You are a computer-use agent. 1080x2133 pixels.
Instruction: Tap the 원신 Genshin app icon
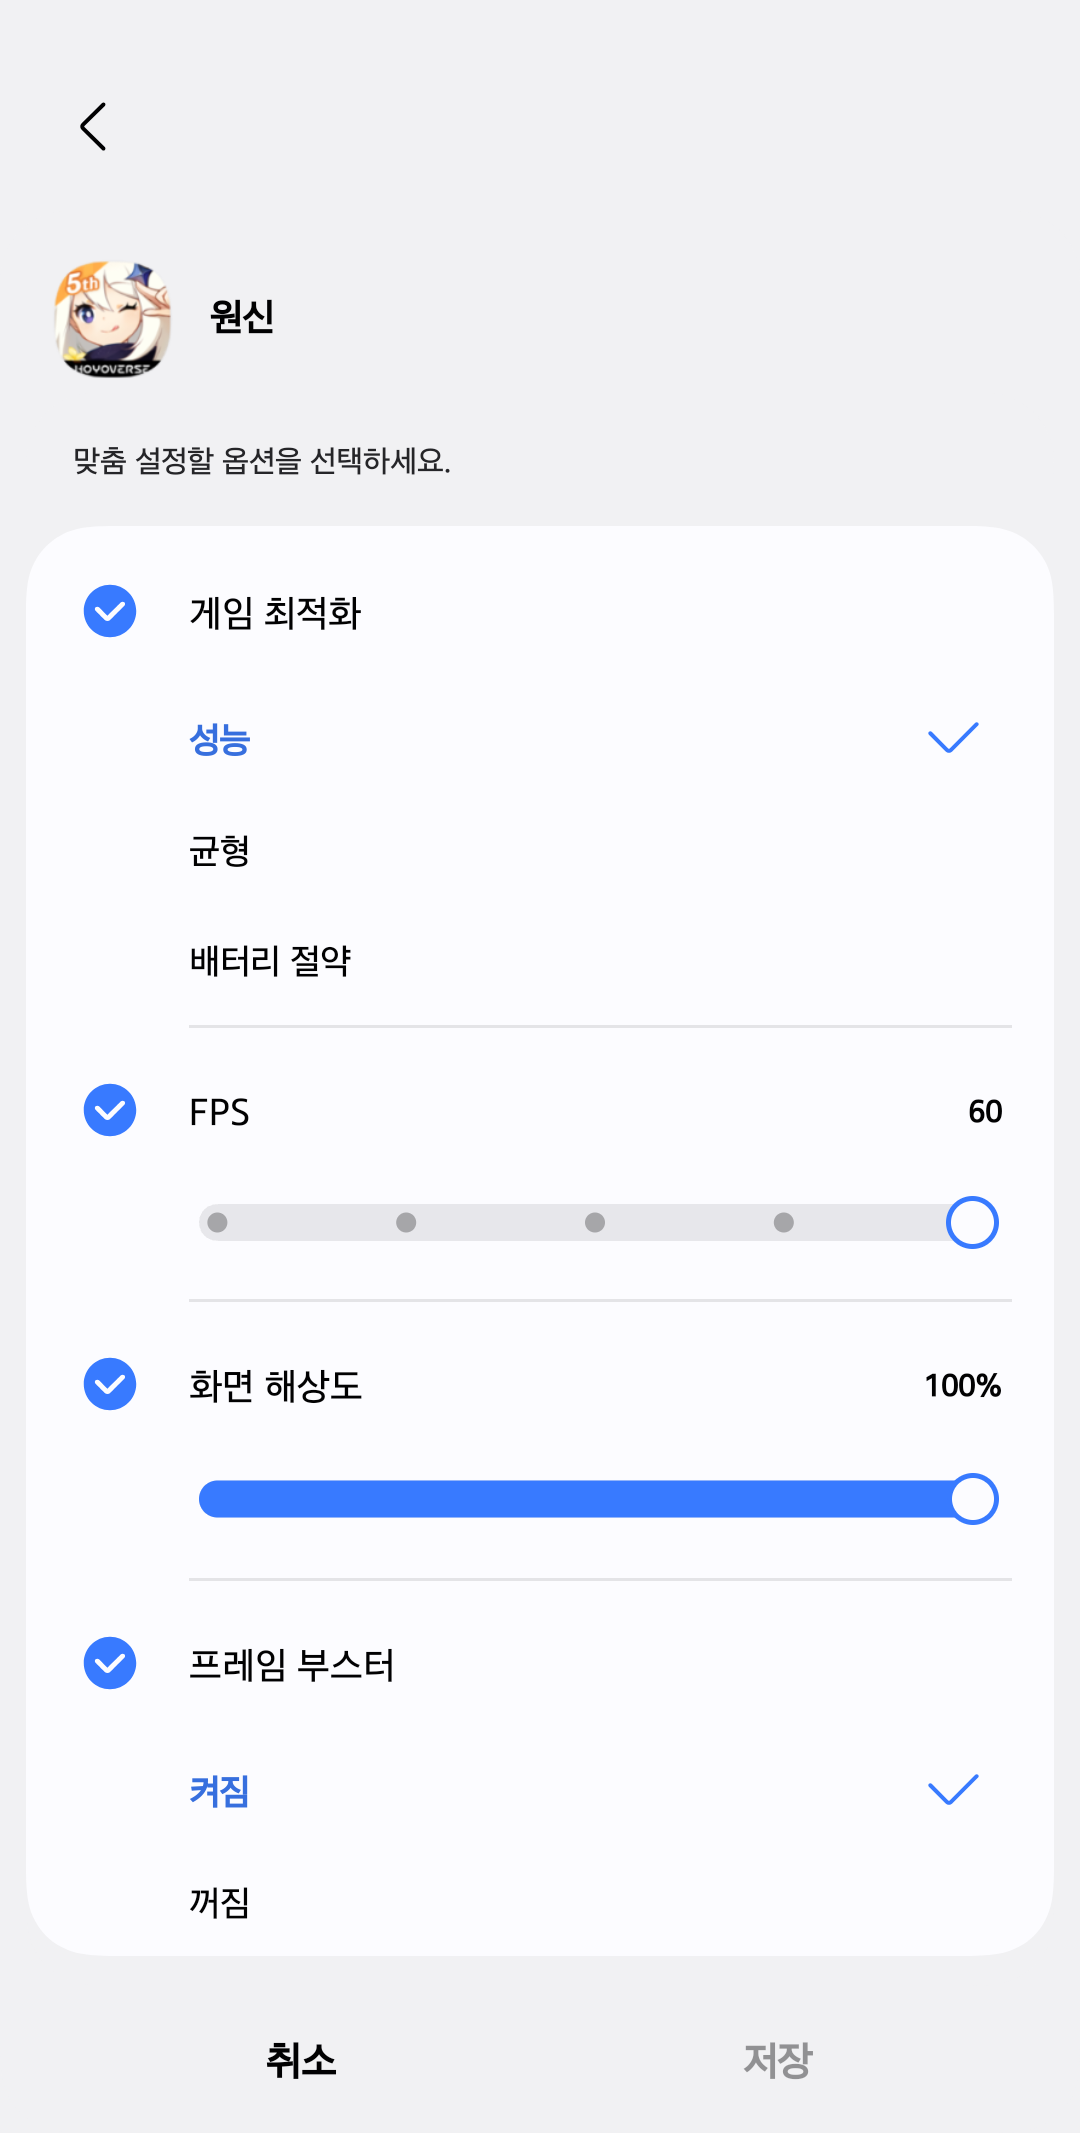pyautogui.click(x=112, y=319)
